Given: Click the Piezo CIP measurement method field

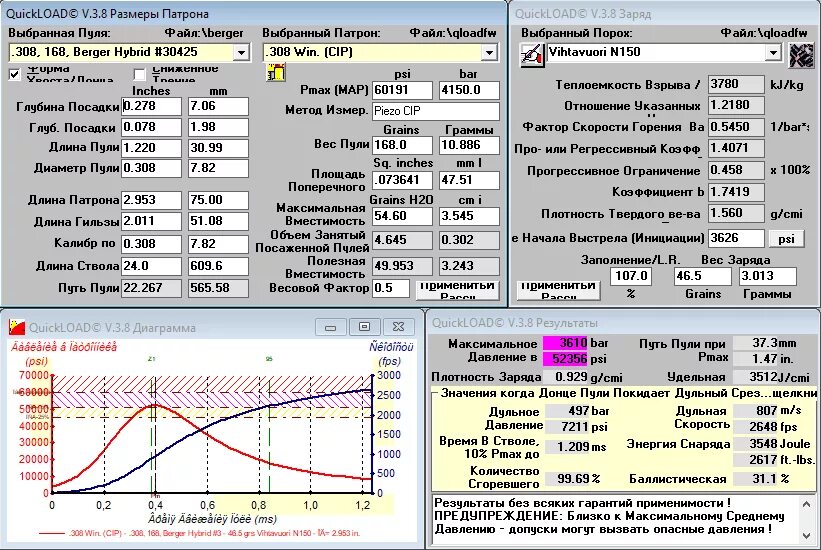Looking at the screenshot, I should click(436, 111).
